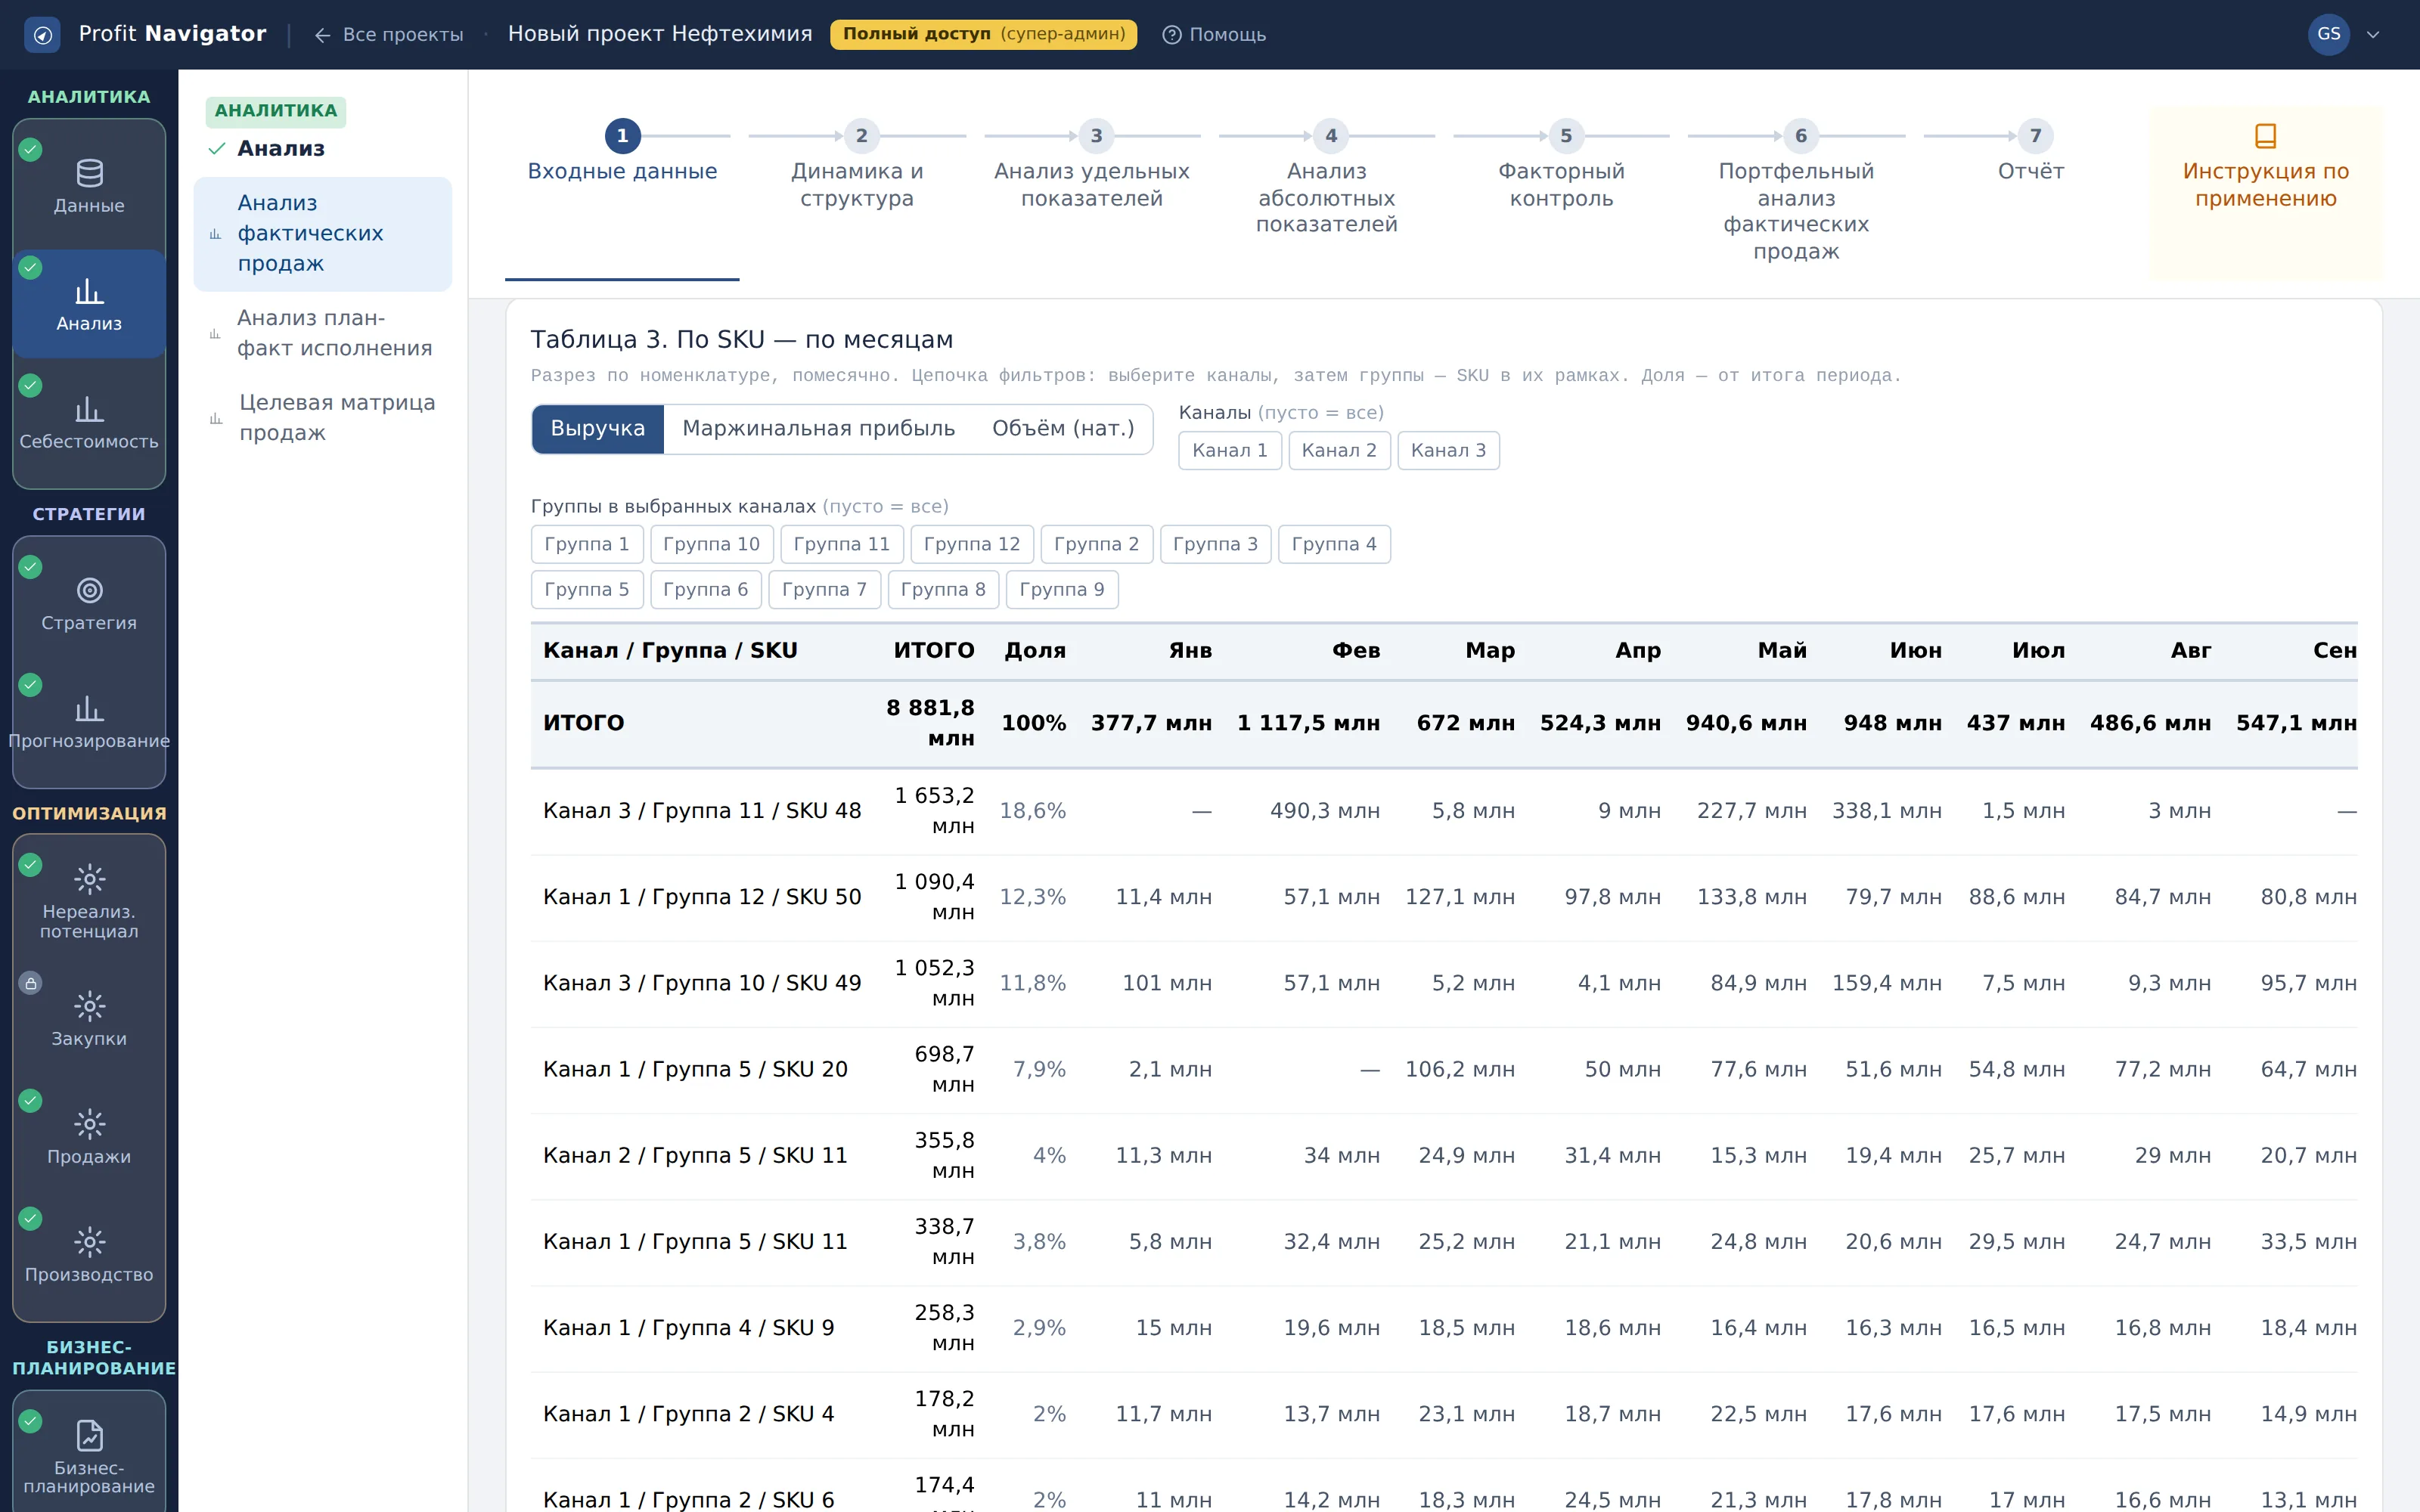This screenshot has width=2420, height=1512.
Task: Toggle the Группа 9 filter chip
Action: click(1061, 590)
